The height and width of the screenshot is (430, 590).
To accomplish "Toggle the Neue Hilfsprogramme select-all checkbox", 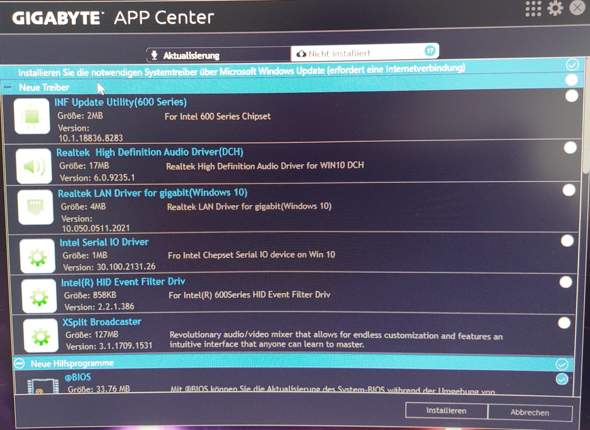I will click(x=561, y=364).
